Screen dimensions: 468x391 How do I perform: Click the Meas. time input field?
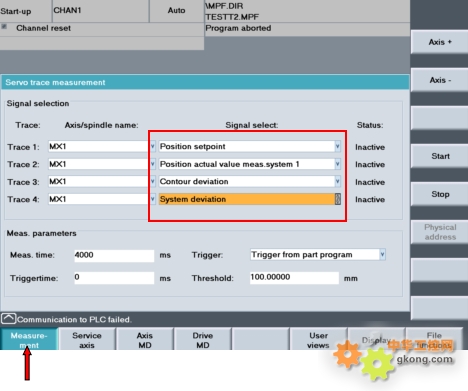114,255
